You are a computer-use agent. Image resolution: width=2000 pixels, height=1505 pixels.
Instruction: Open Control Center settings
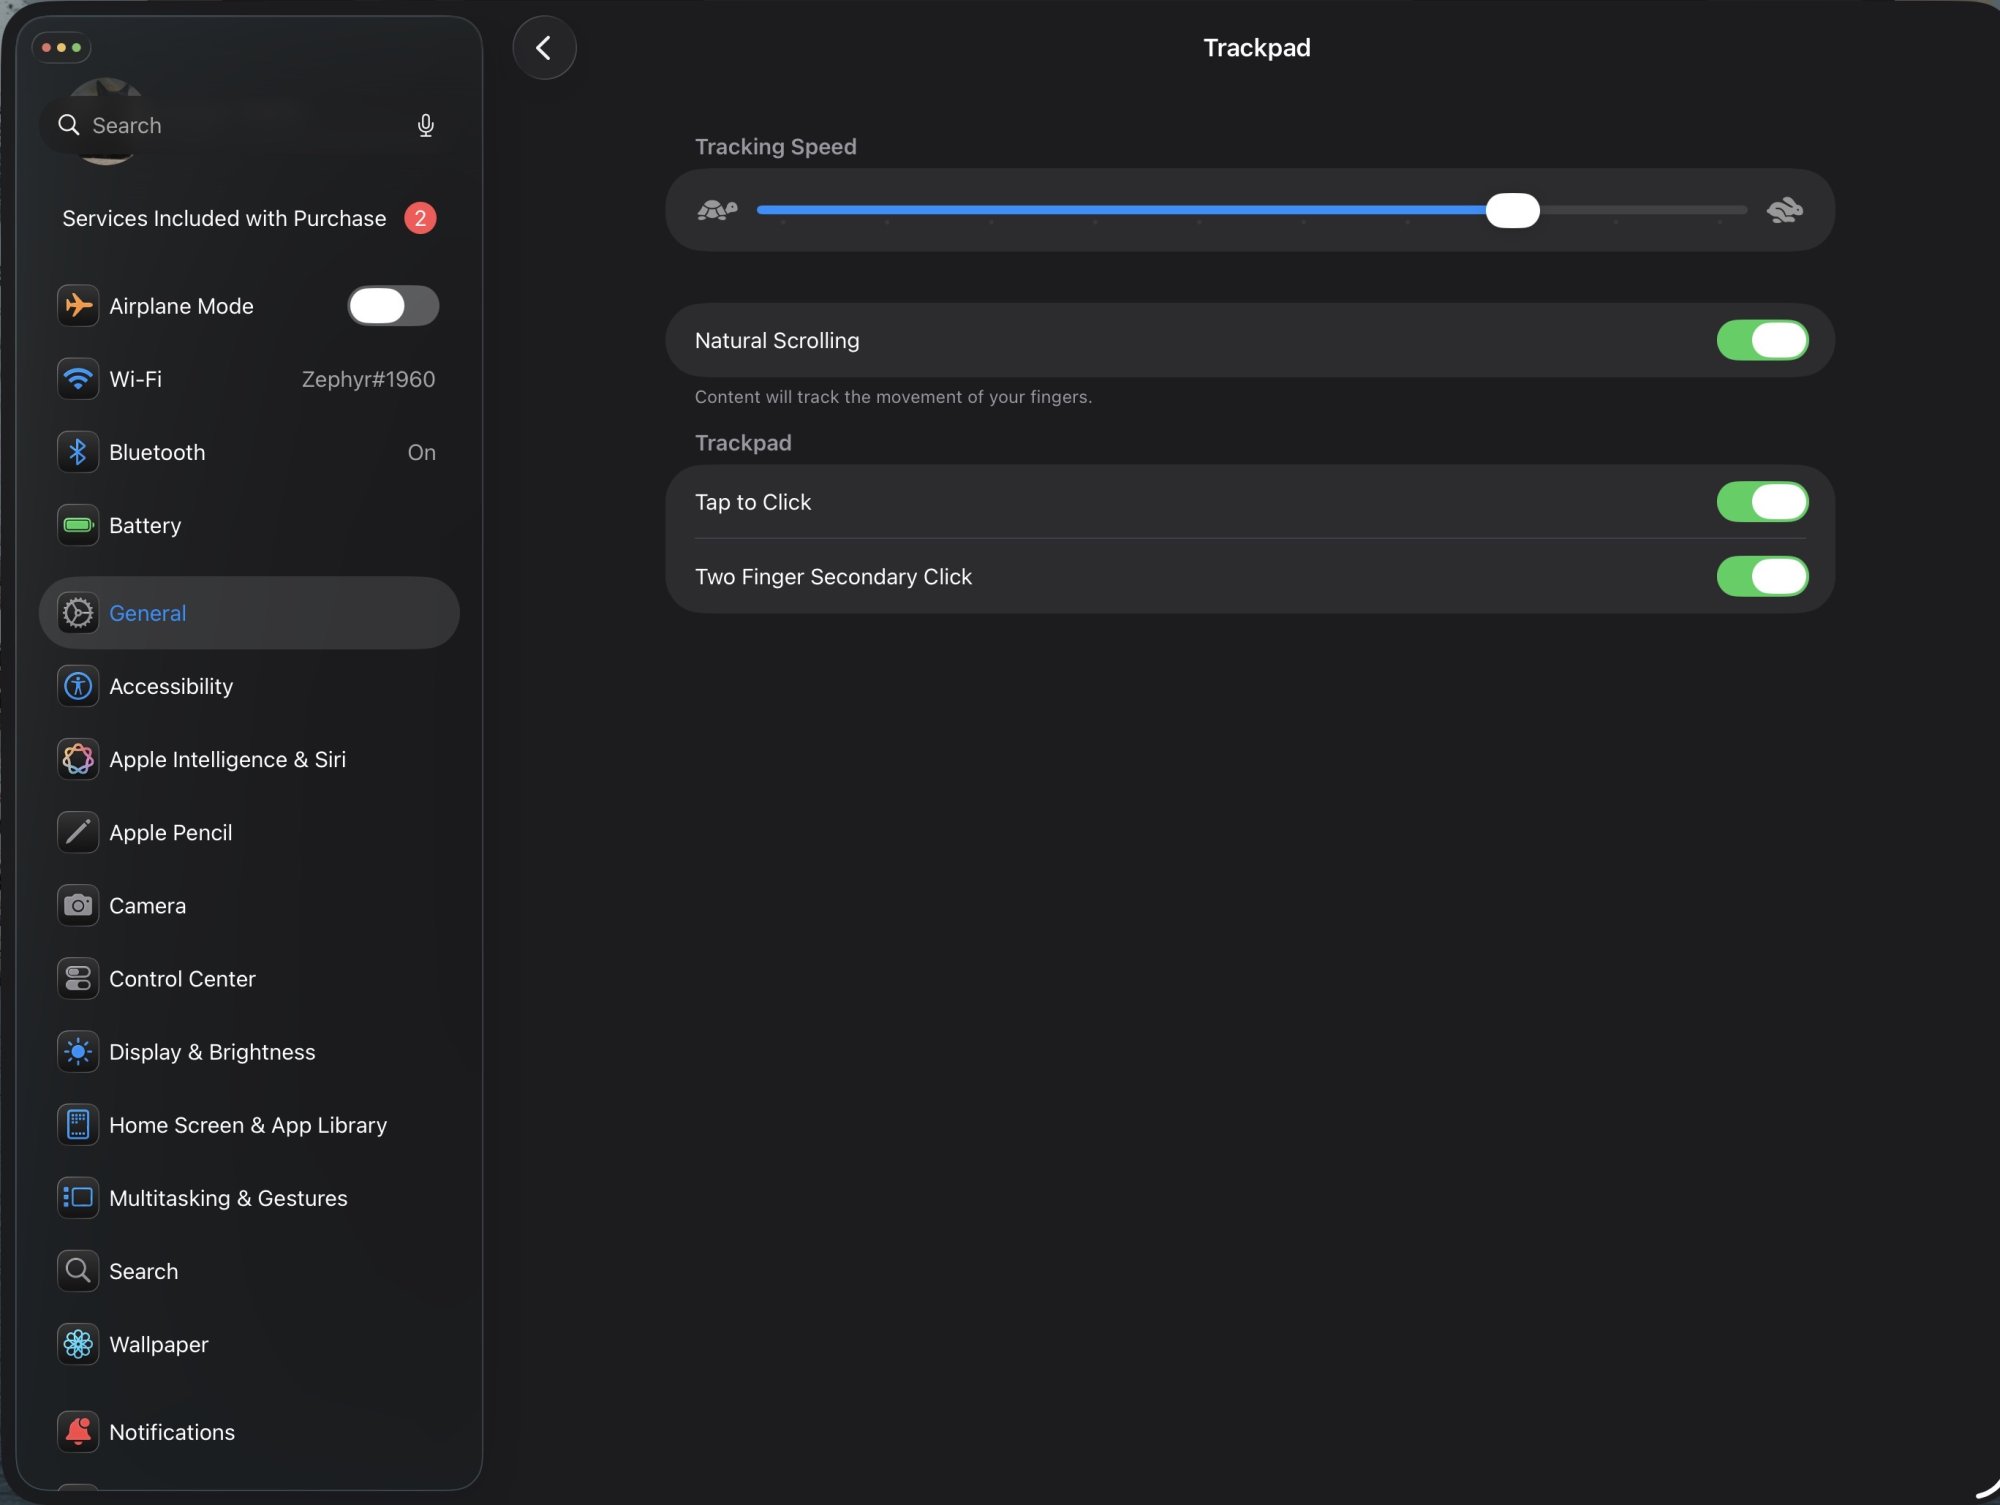pos(182,979)
